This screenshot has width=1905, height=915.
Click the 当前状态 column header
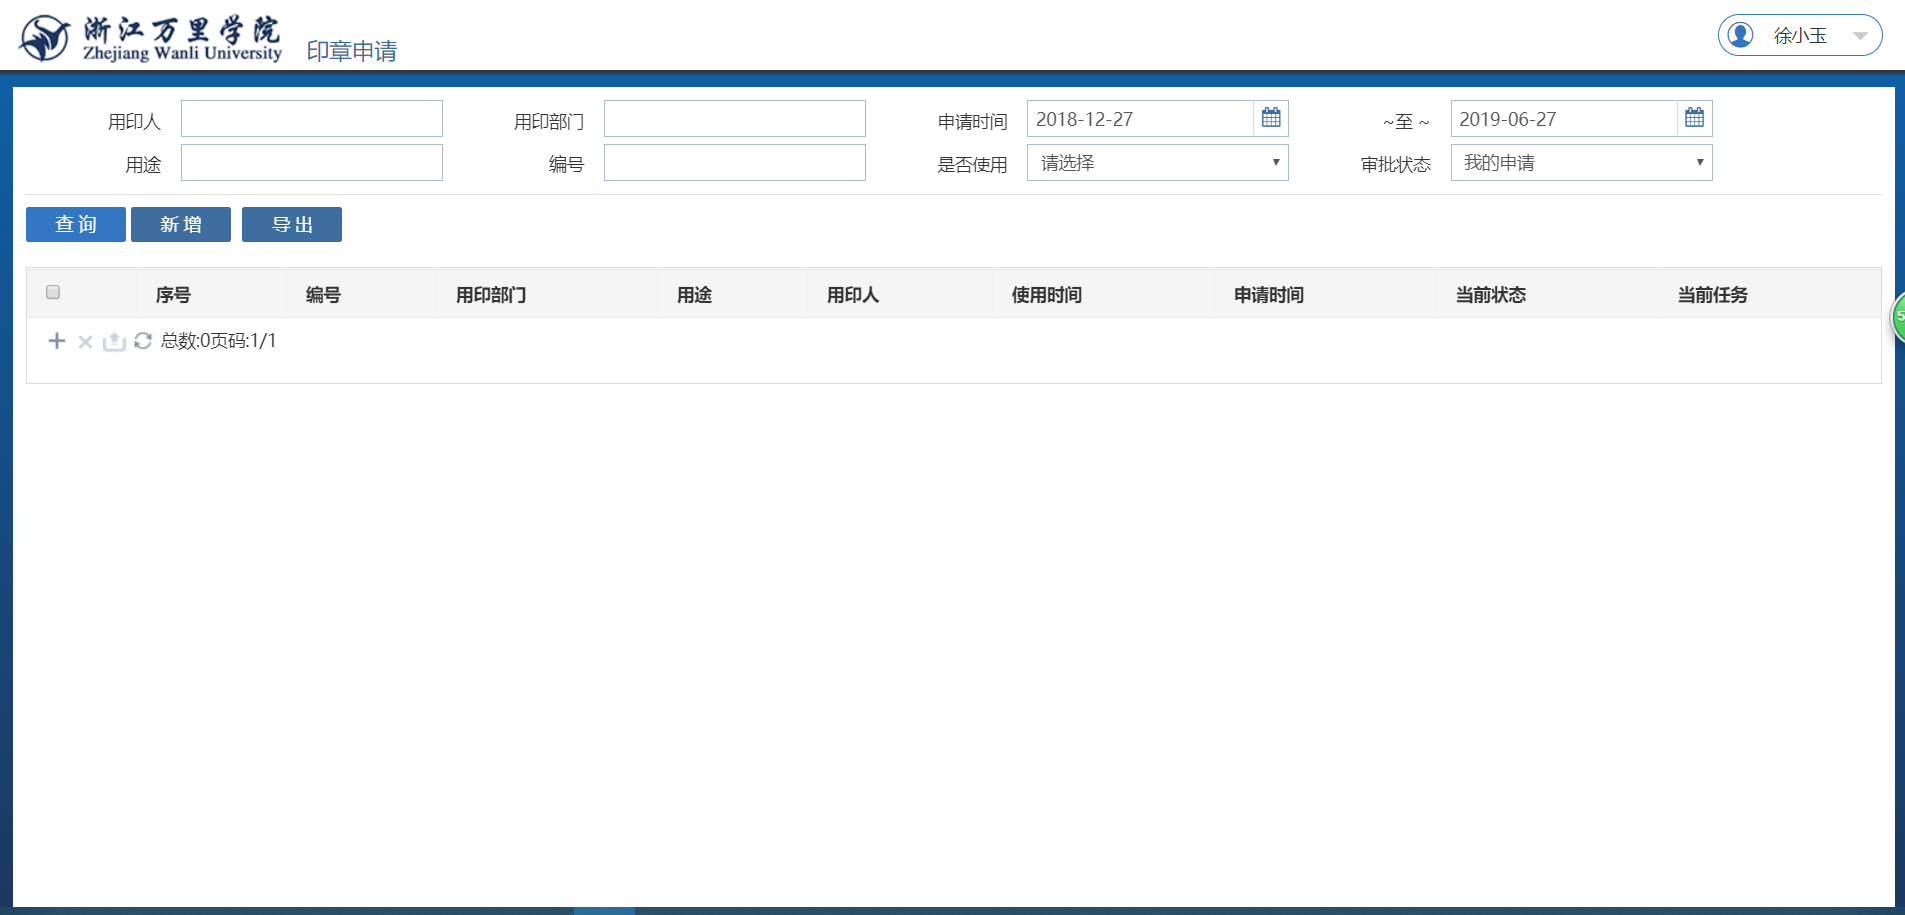(1490, 295)
